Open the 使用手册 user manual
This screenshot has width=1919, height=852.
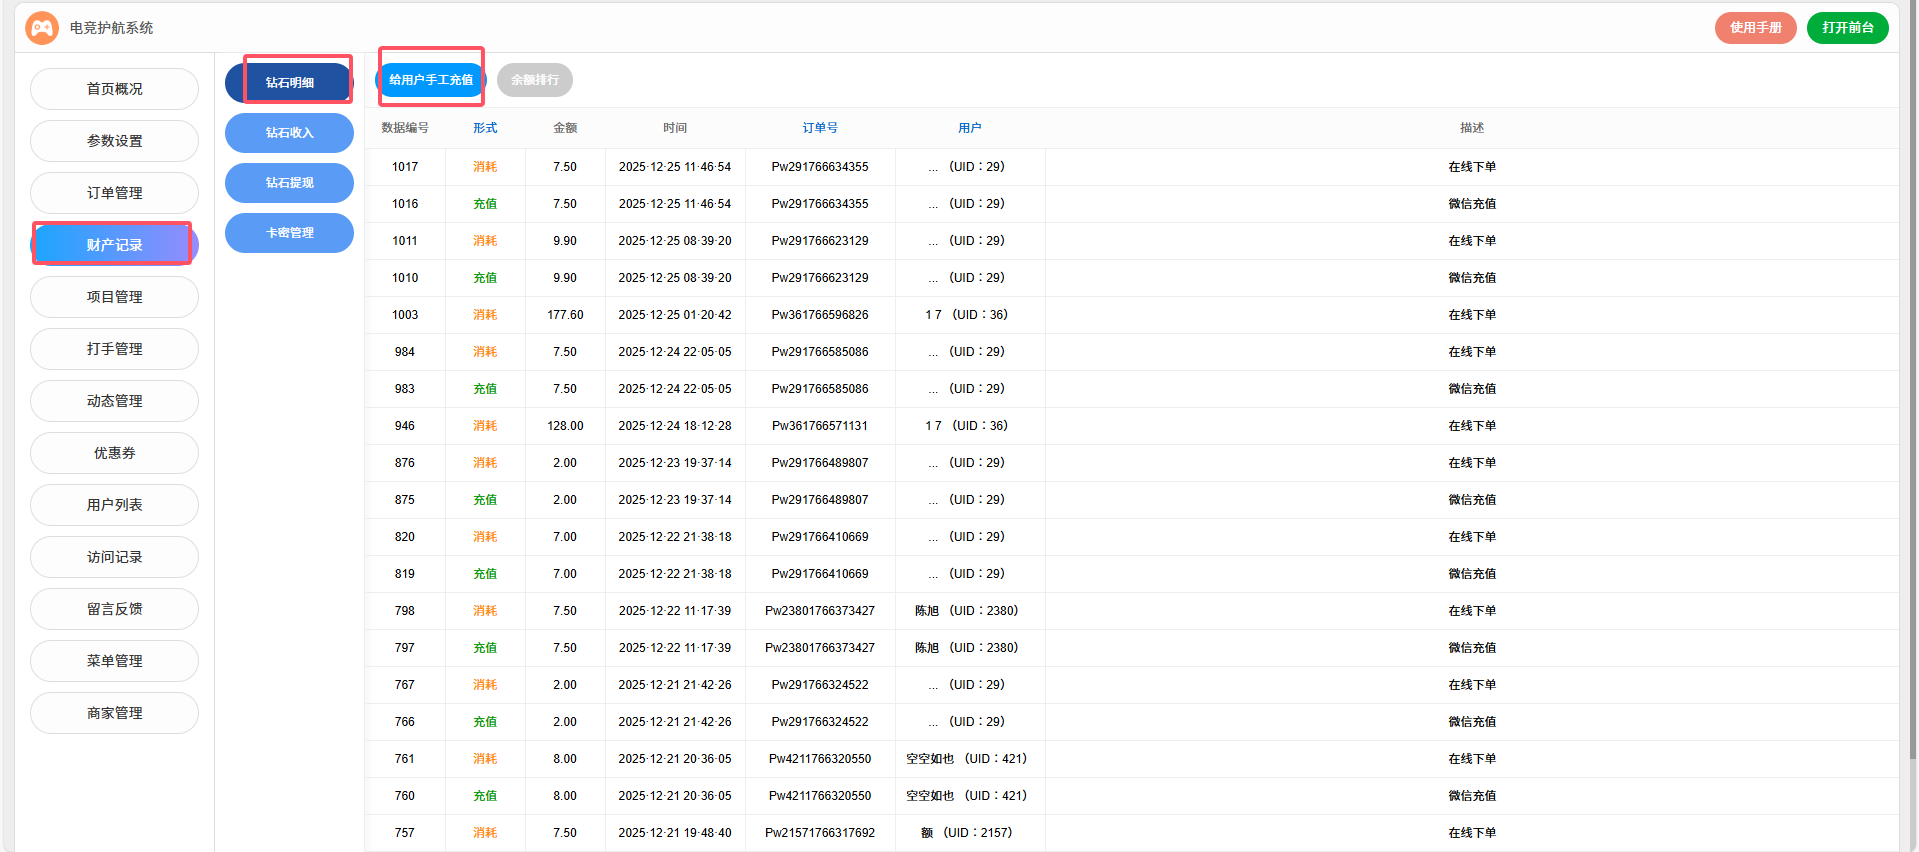[1755, 28]
